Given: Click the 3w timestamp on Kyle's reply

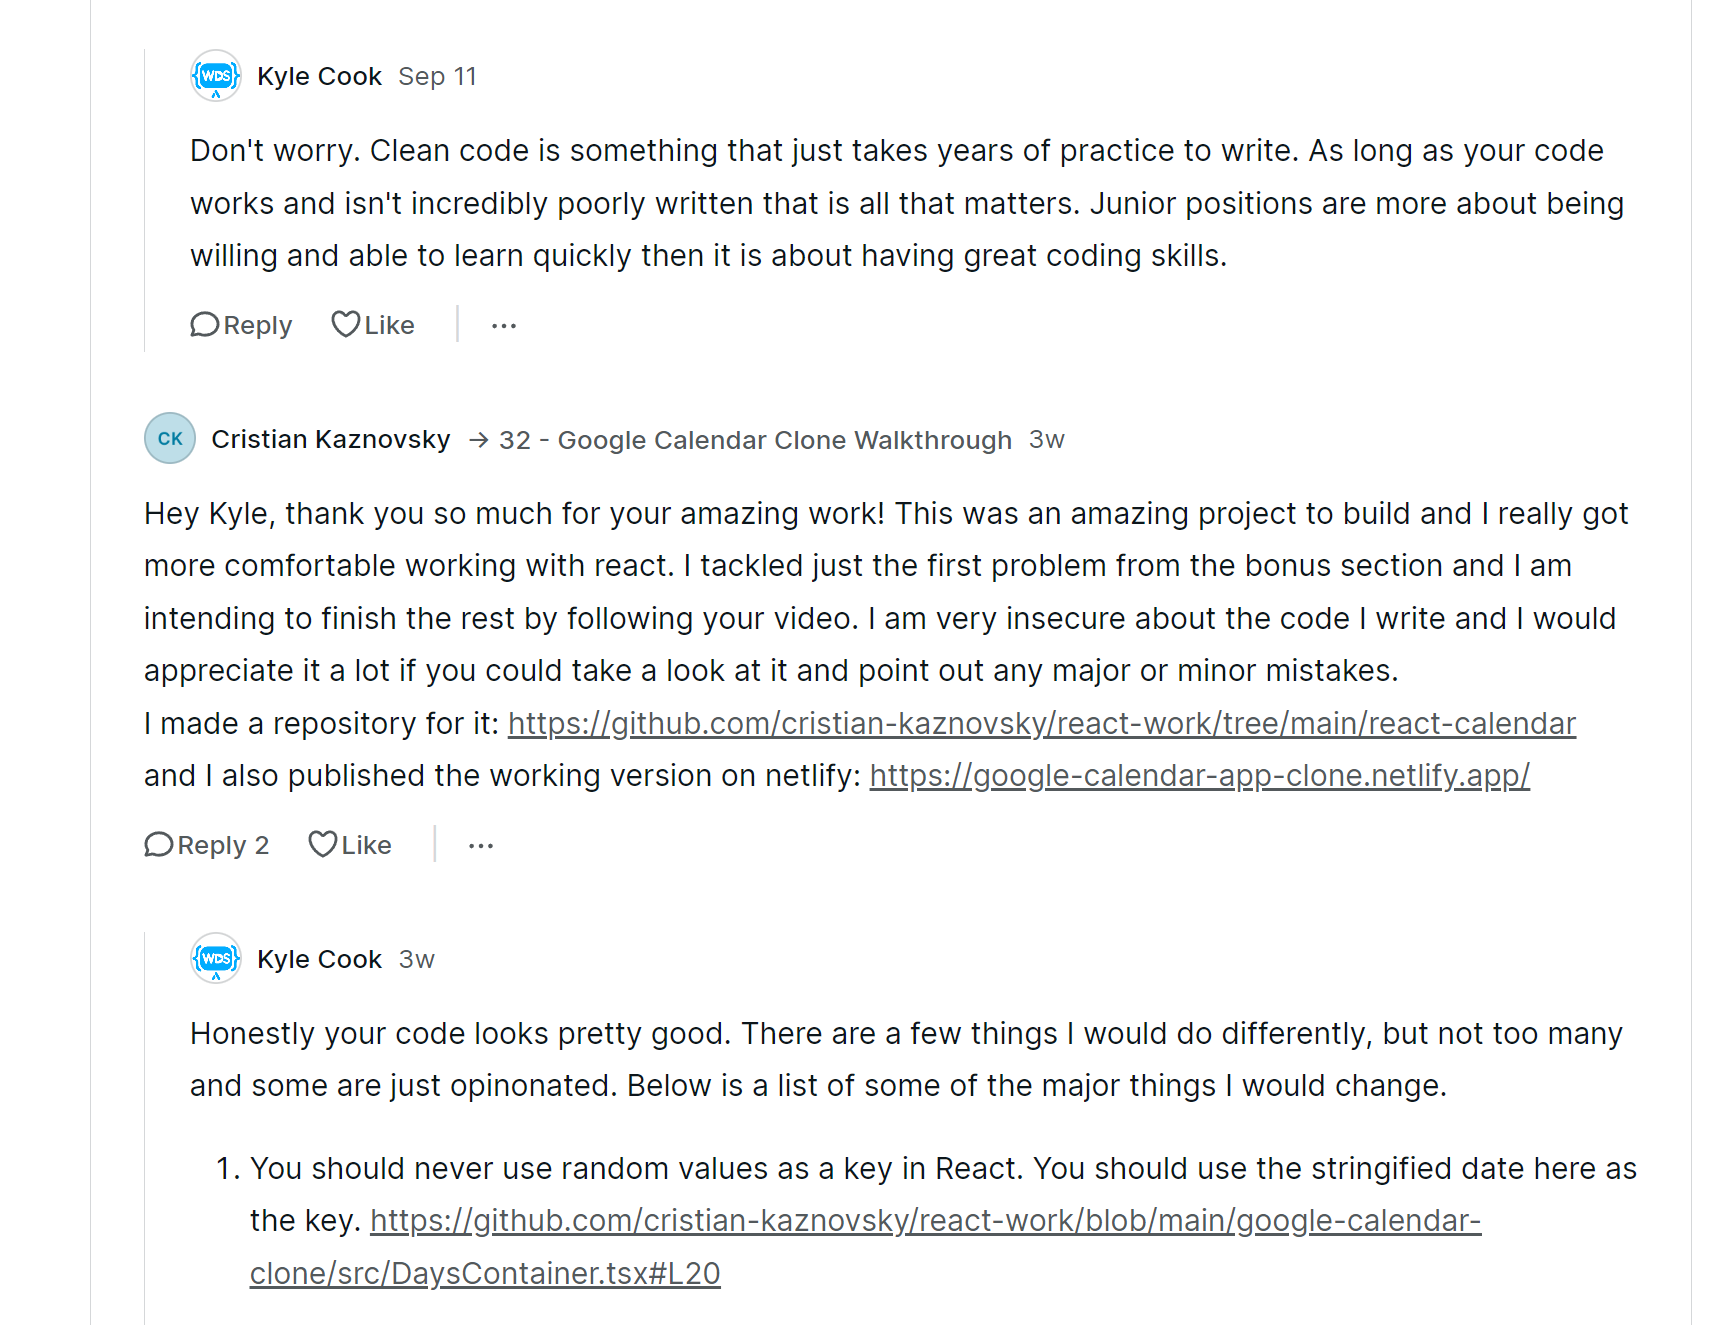Looking at the screenshot, I should pyautogui.click(x=417, y=959).
